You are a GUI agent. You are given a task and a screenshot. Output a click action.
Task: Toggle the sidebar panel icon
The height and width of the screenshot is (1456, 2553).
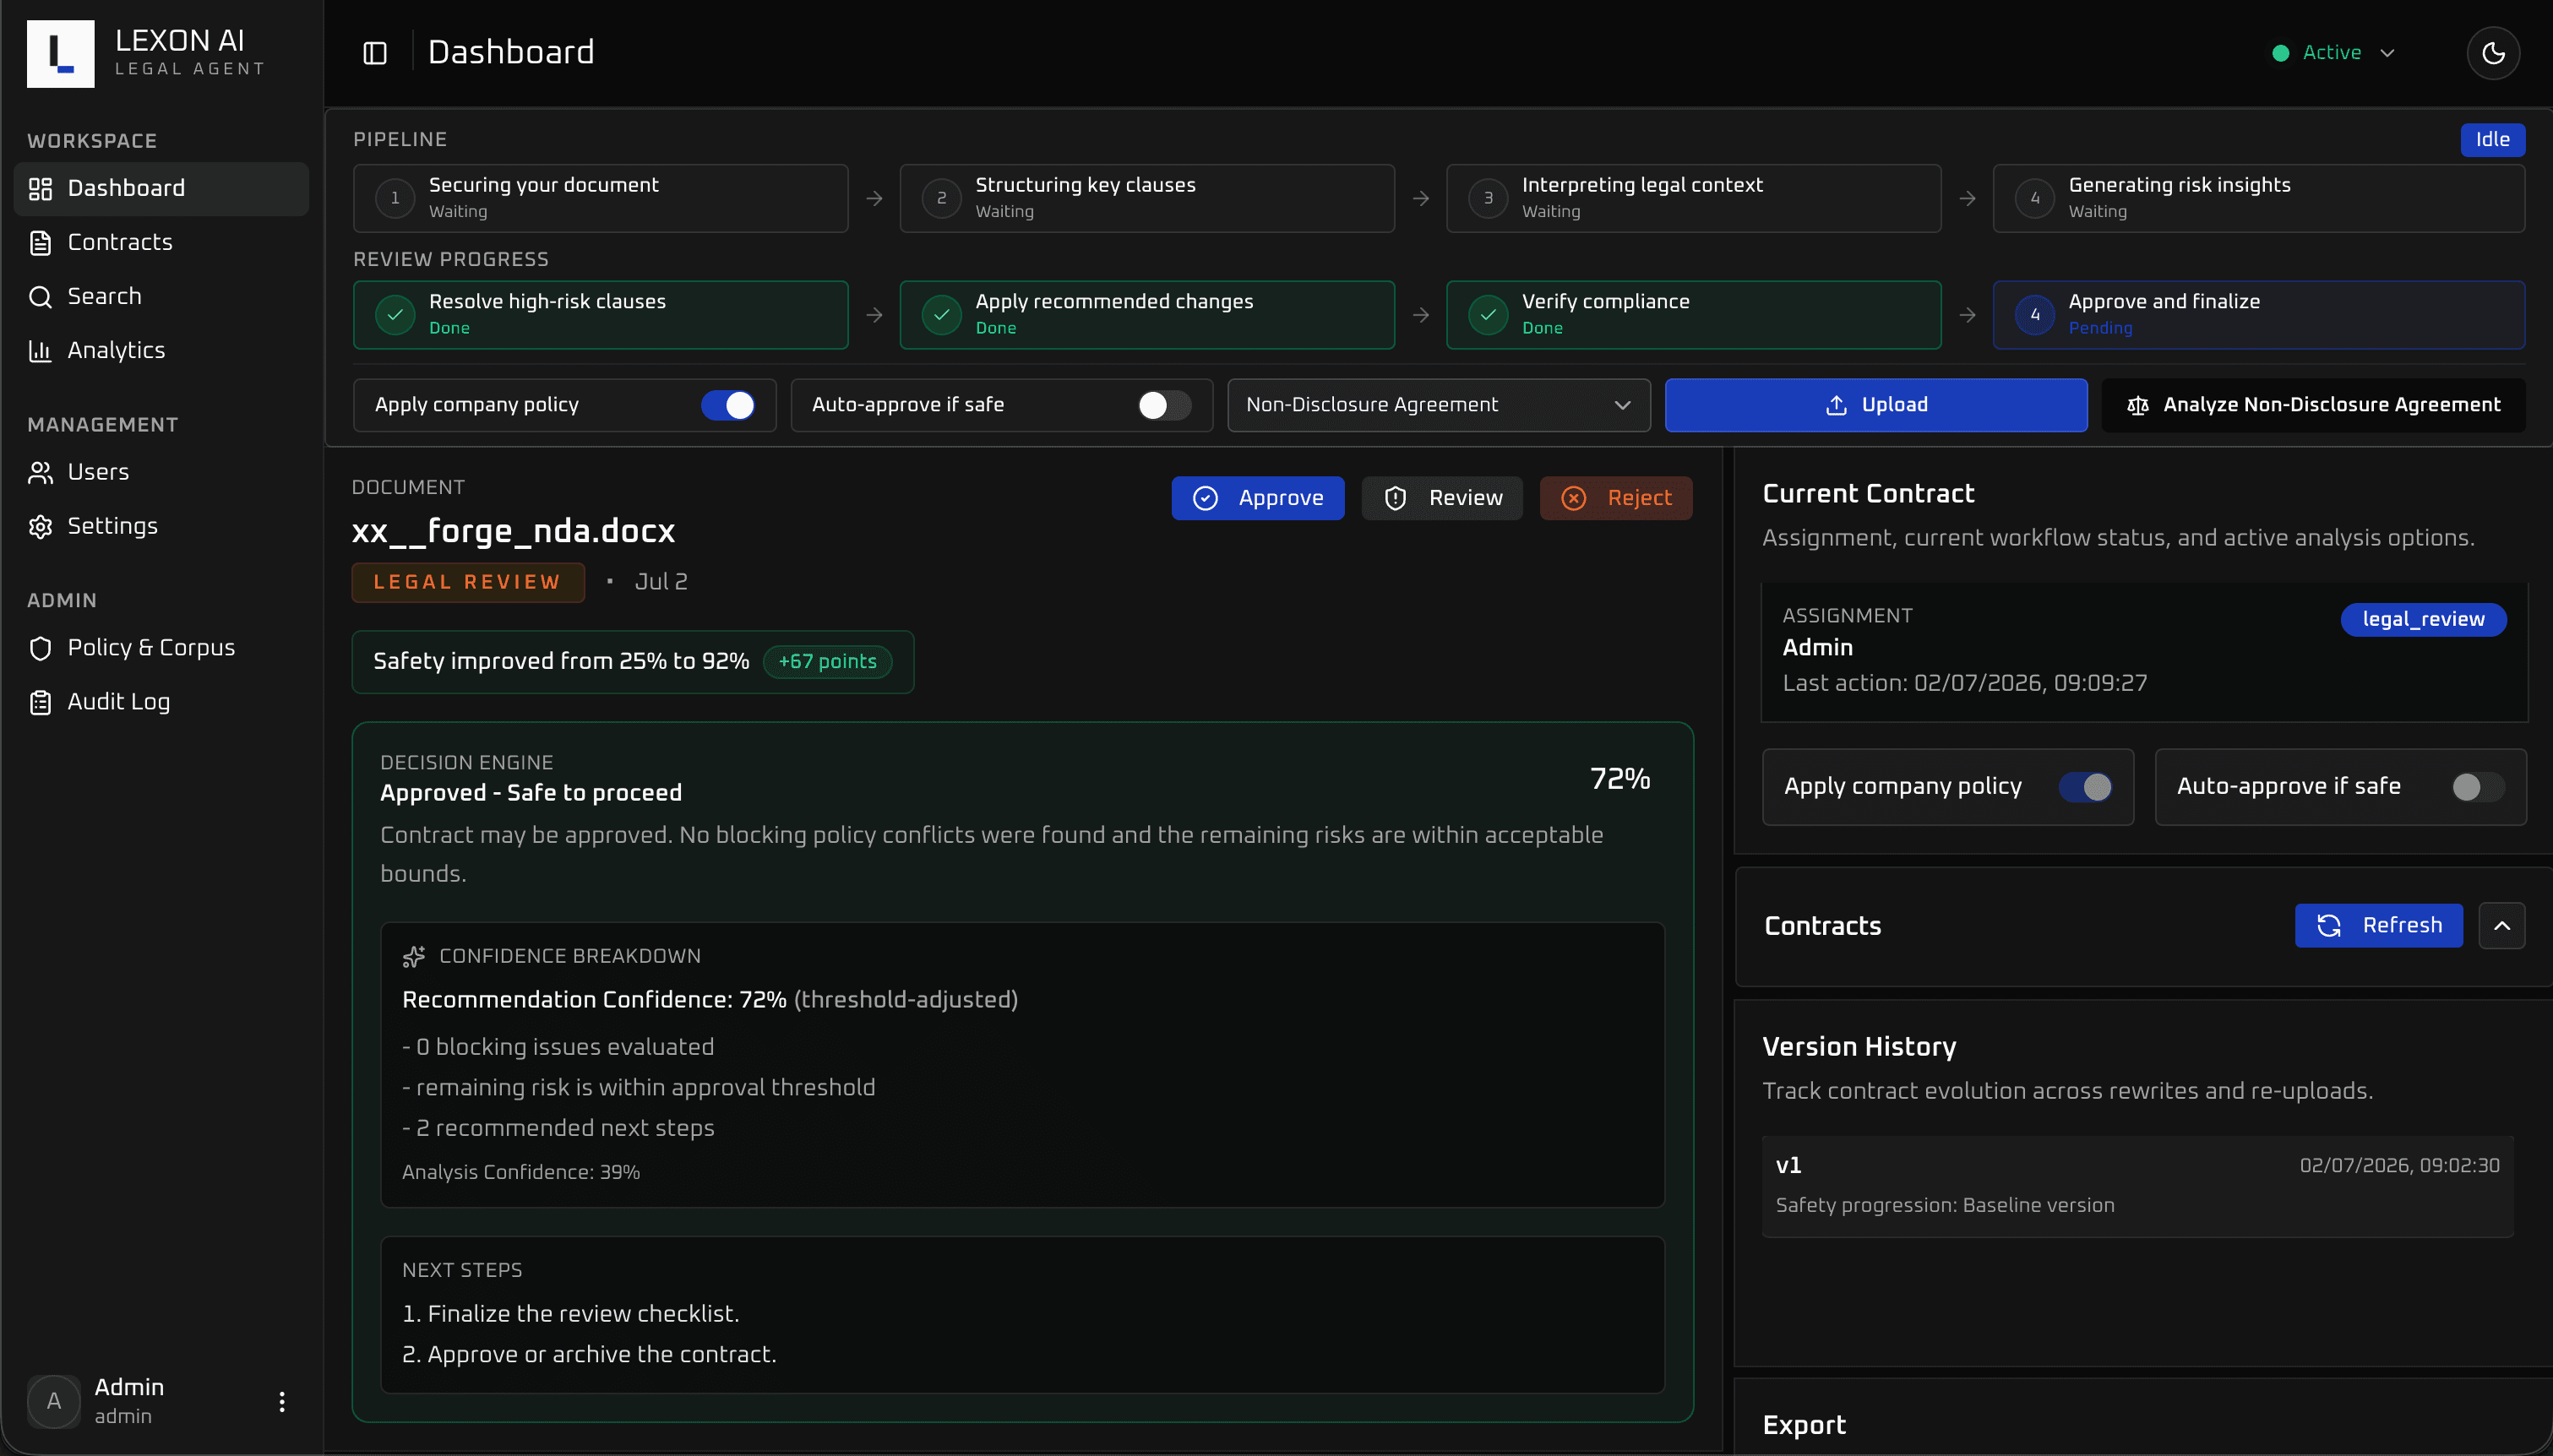tap(375, 53)
